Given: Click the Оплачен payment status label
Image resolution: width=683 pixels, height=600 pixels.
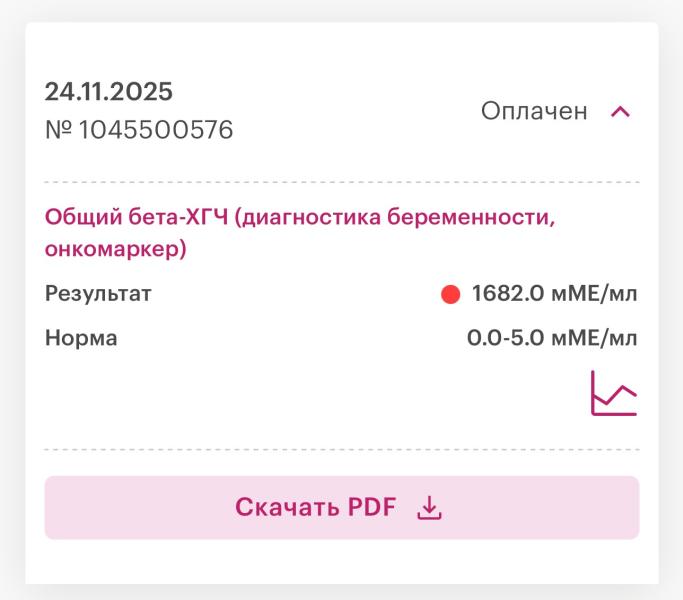Looking at the screenshot, I should tap(534, 111).
